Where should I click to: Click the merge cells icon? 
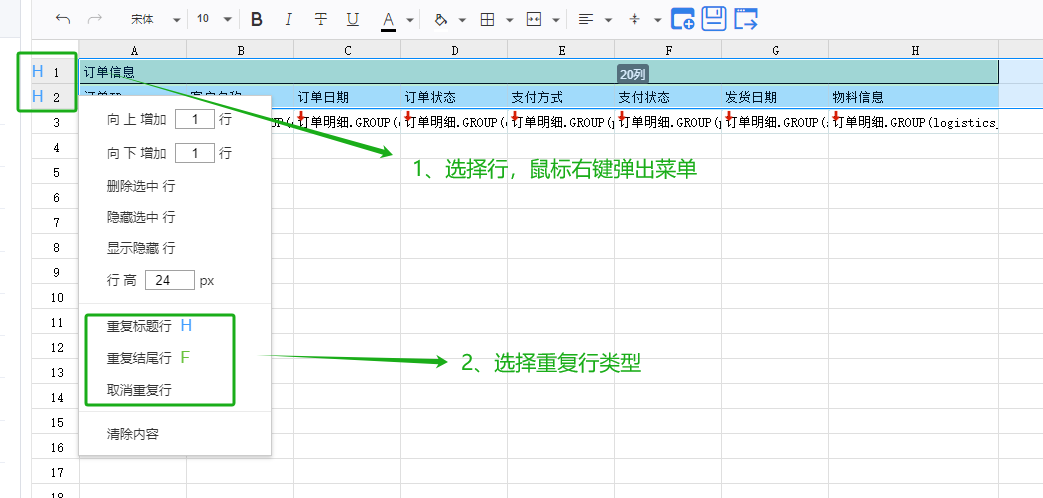point(533,19)
